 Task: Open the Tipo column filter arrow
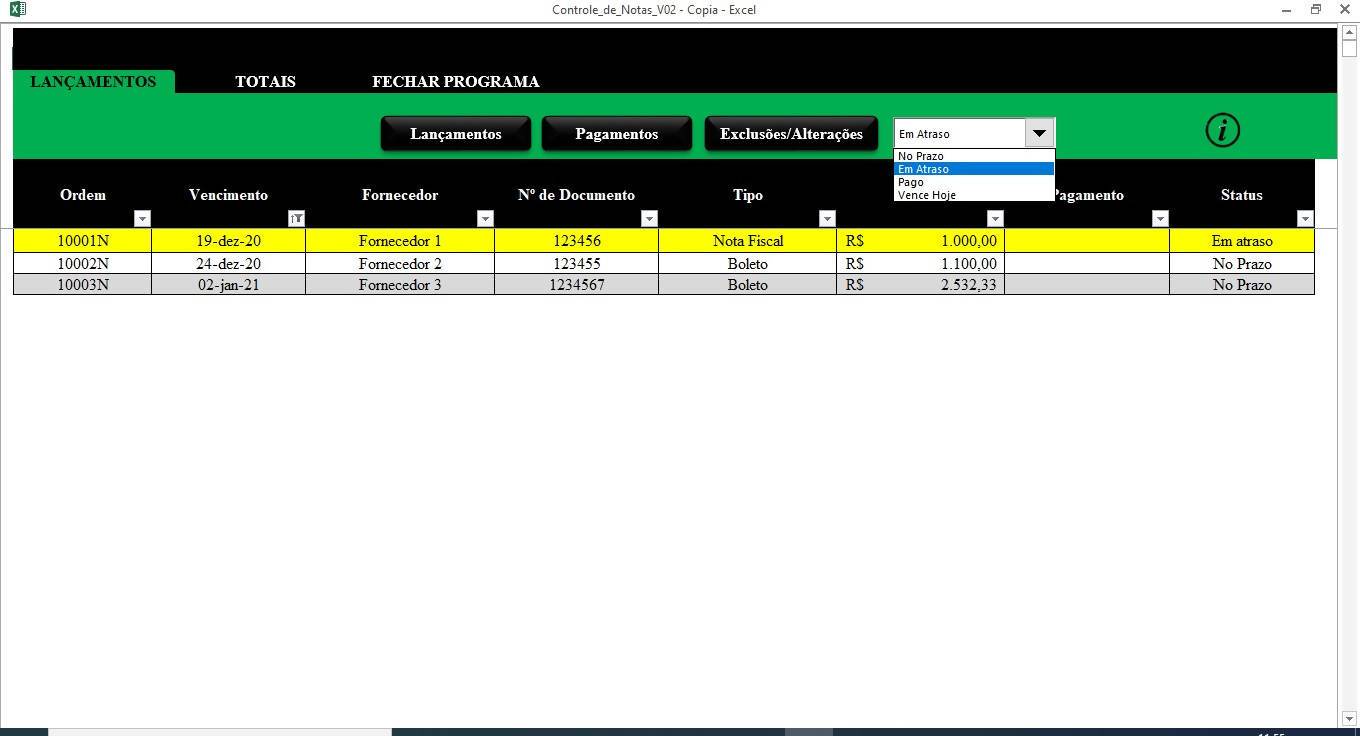[x=827, y=218]
